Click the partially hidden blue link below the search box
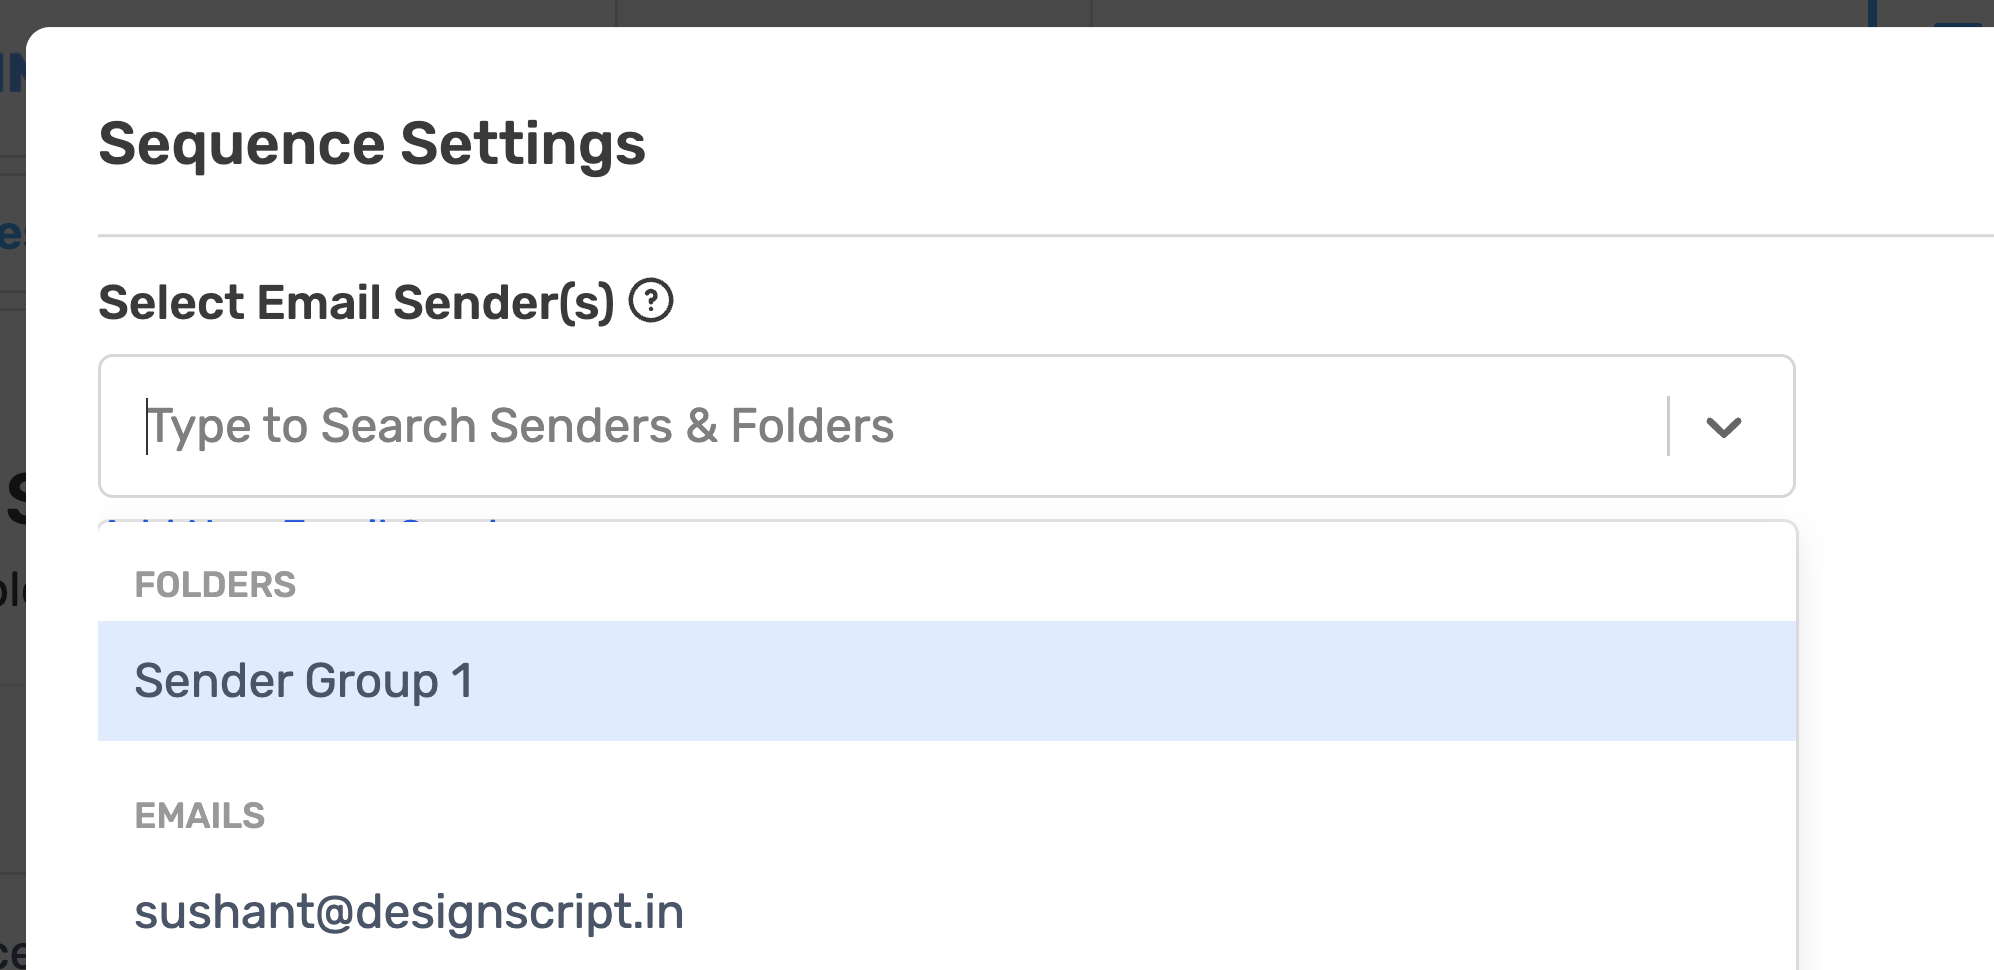Image resolution: width=1994 pixels, height=970 pixels. [x=300, y=521]
